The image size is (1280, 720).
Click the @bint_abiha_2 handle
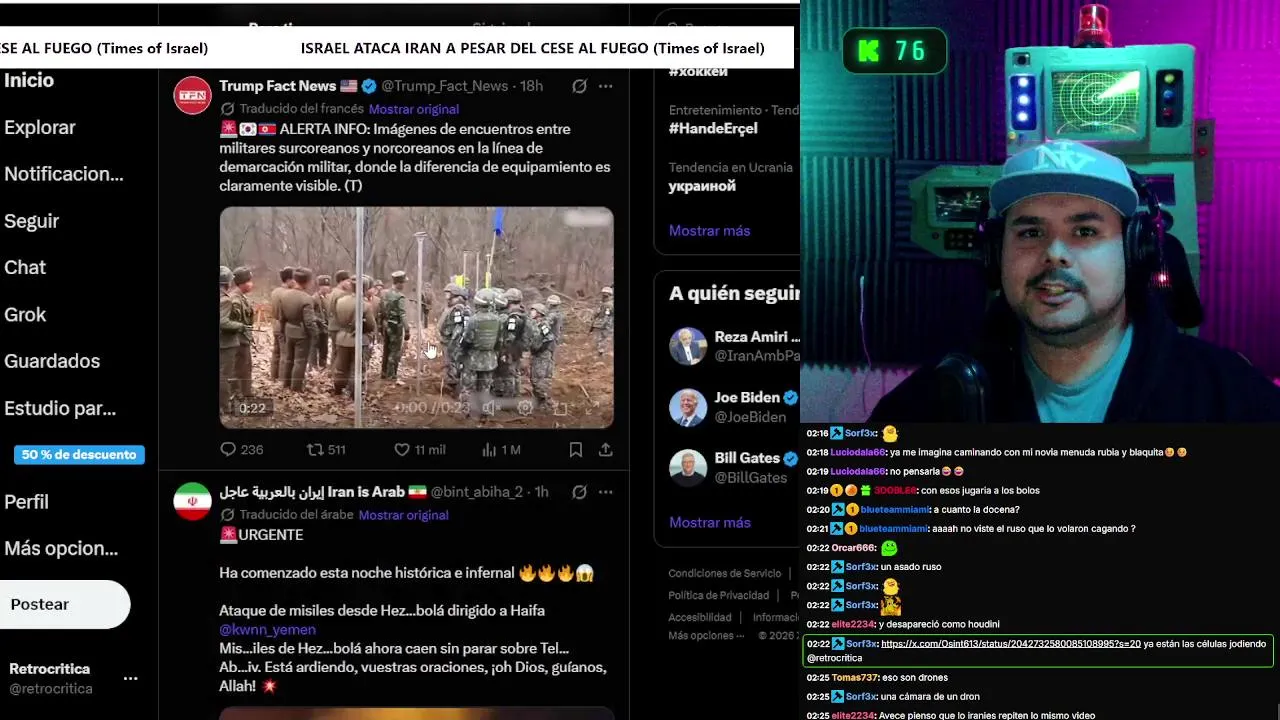click(x=477, y=492)
